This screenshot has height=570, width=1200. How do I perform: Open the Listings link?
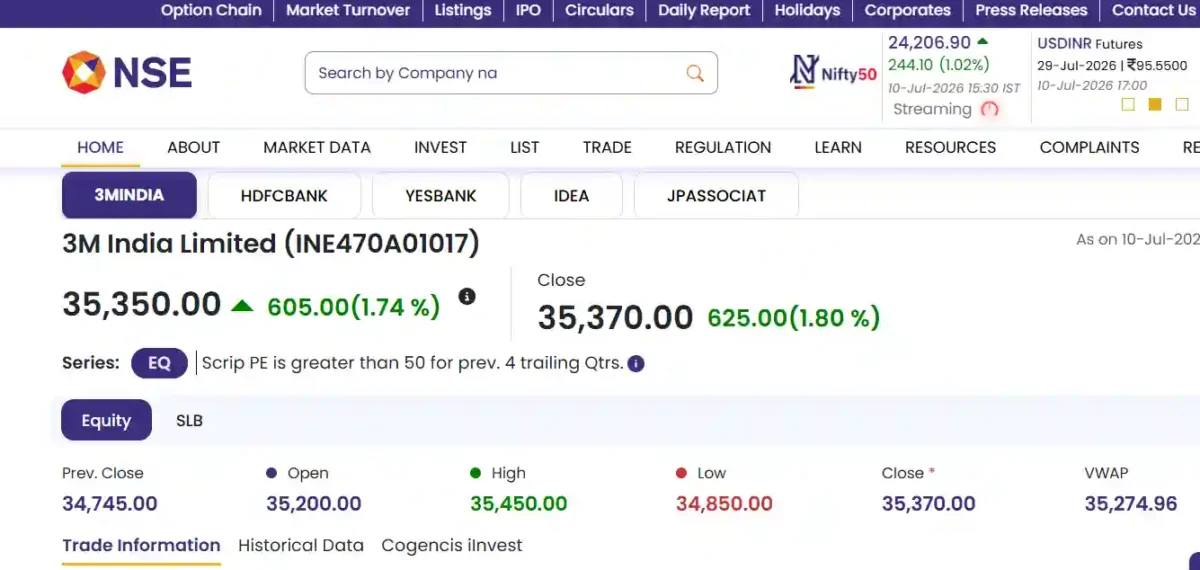[463, 10]
